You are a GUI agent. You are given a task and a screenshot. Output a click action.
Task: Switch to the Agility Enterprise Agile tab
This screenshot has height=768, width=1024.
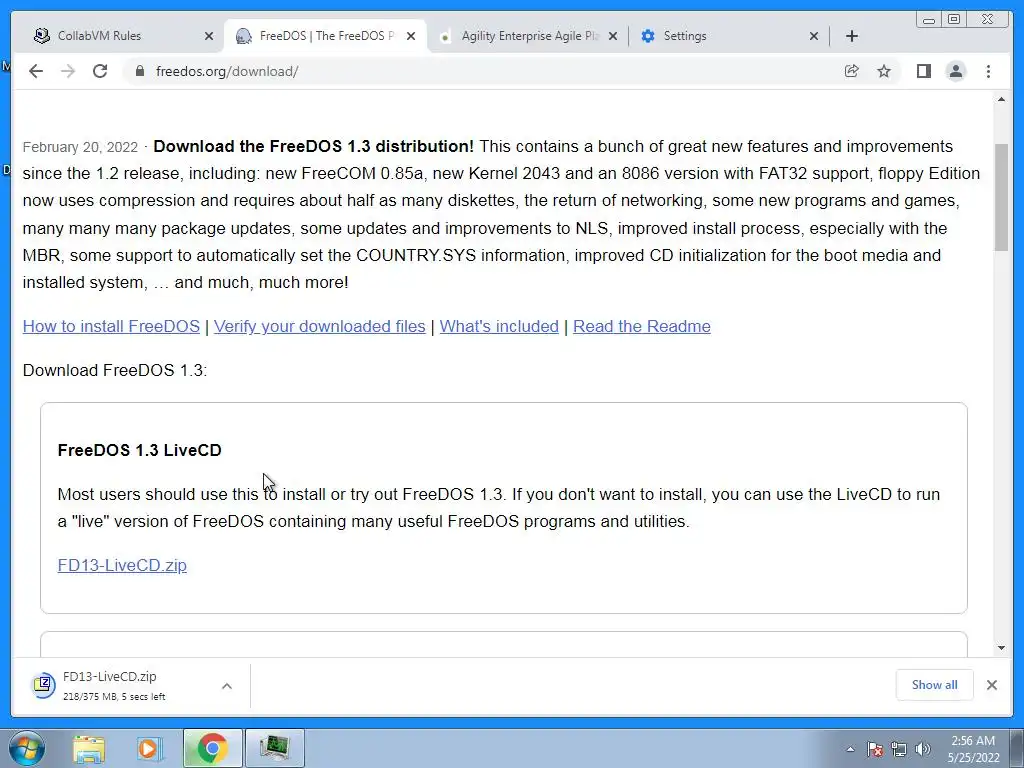click(x=526, y=36)
